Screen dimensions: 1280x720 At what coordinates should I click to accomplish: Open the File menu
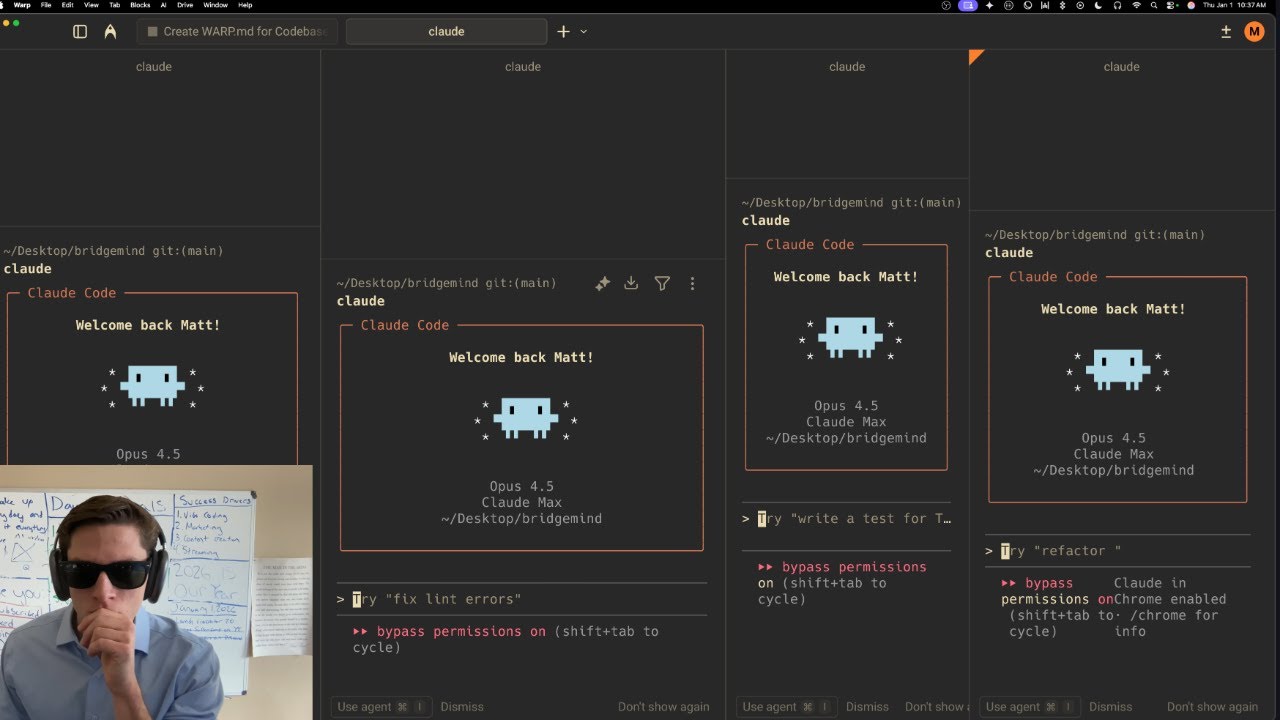(x=46, y=5)
